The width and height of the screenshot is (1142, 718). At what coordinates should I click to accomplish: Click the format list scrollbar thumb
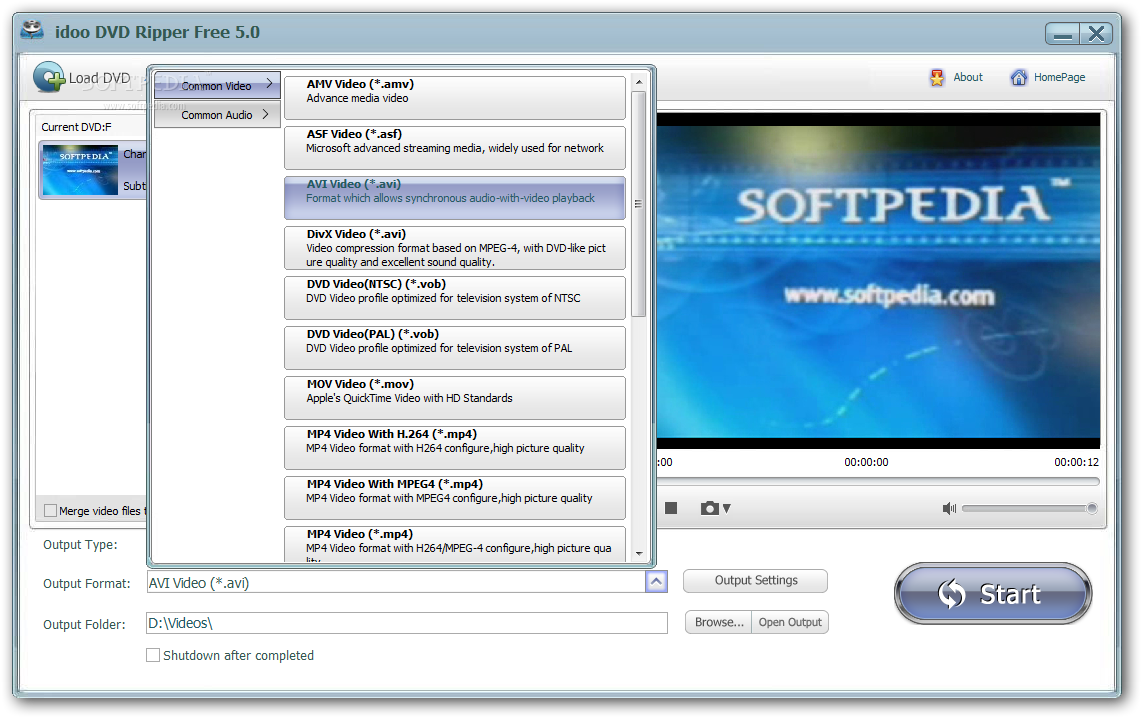(x=639, y=203)
